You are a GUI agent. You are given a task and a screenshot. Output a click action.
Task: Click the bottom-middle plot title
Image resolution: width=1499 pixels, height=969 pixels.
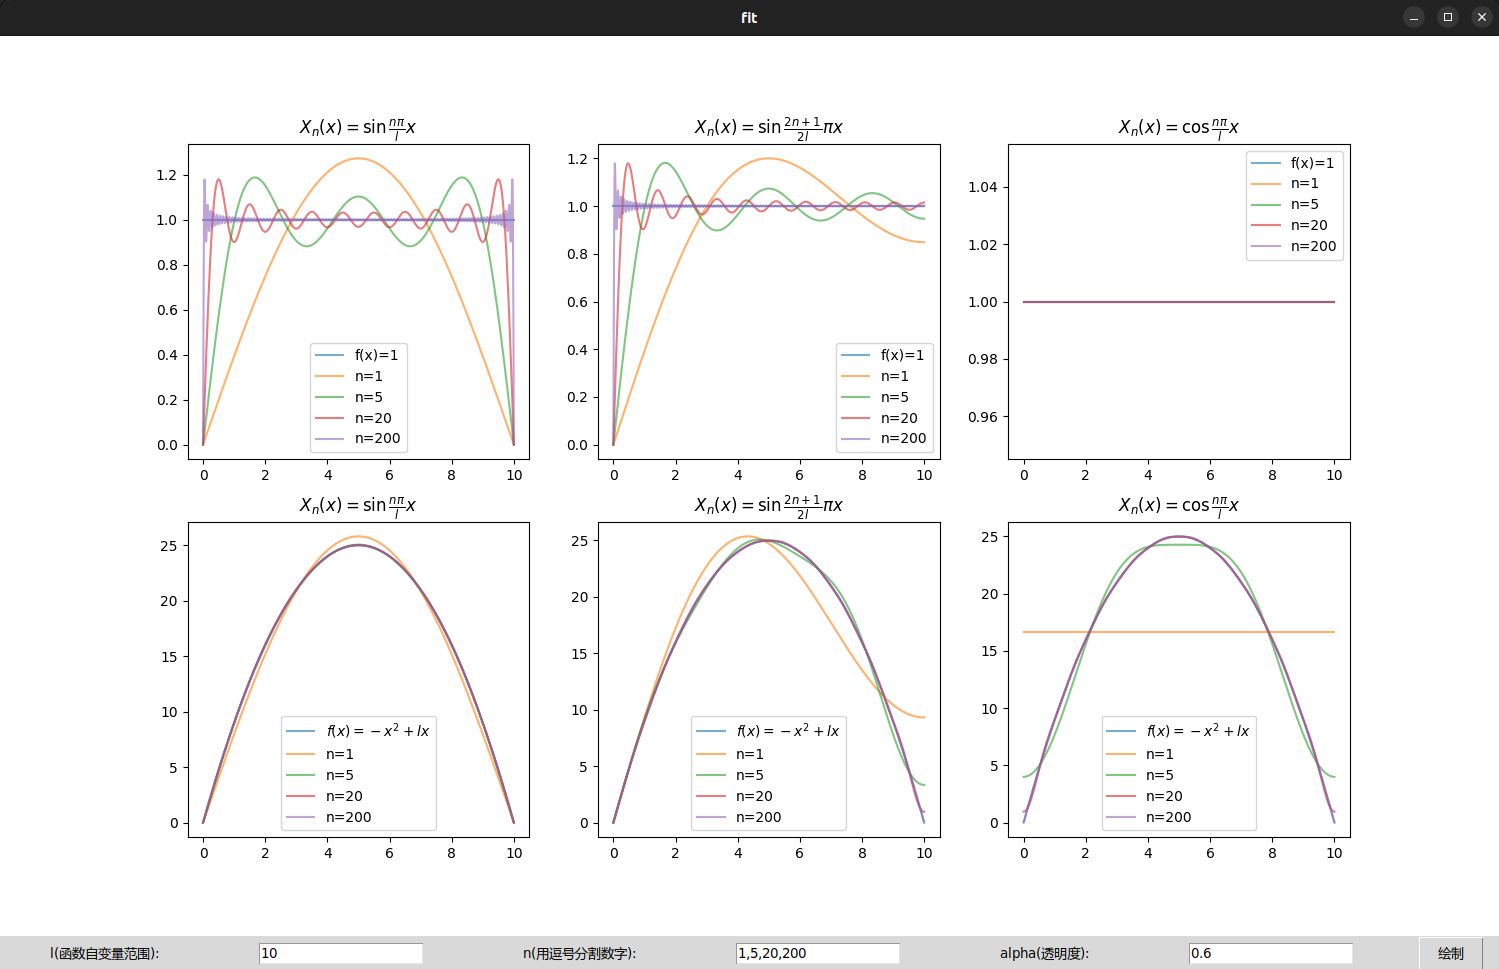769,505
